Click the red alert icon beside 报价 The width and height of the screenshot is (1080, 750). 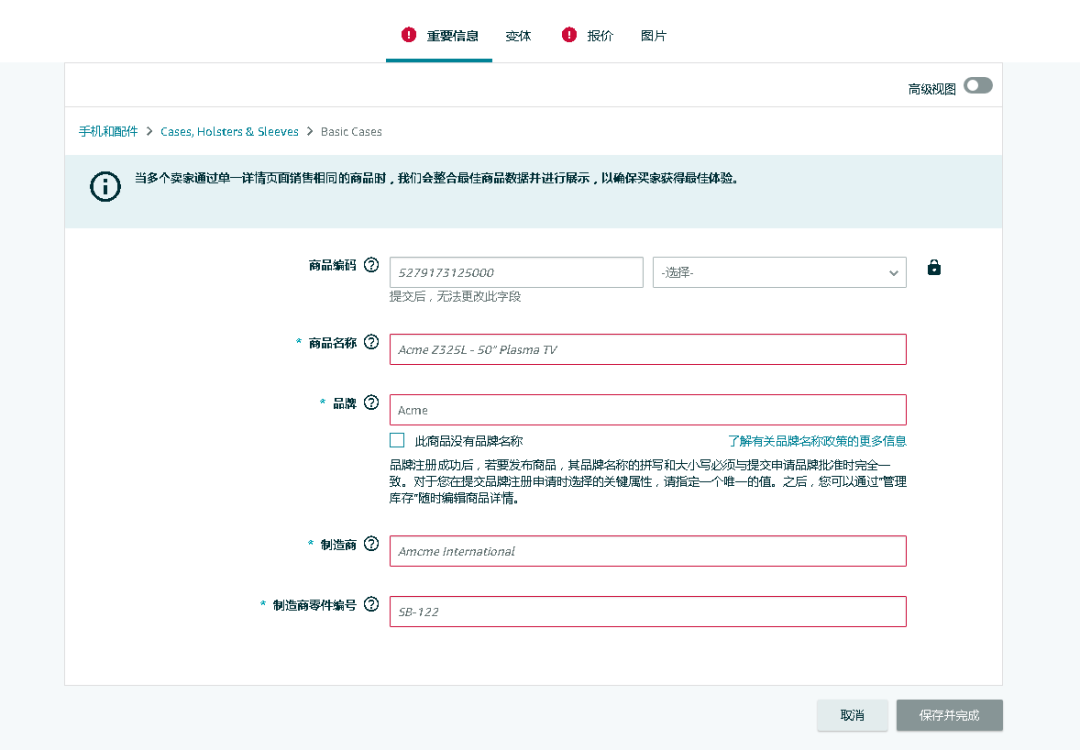[567, 34]
